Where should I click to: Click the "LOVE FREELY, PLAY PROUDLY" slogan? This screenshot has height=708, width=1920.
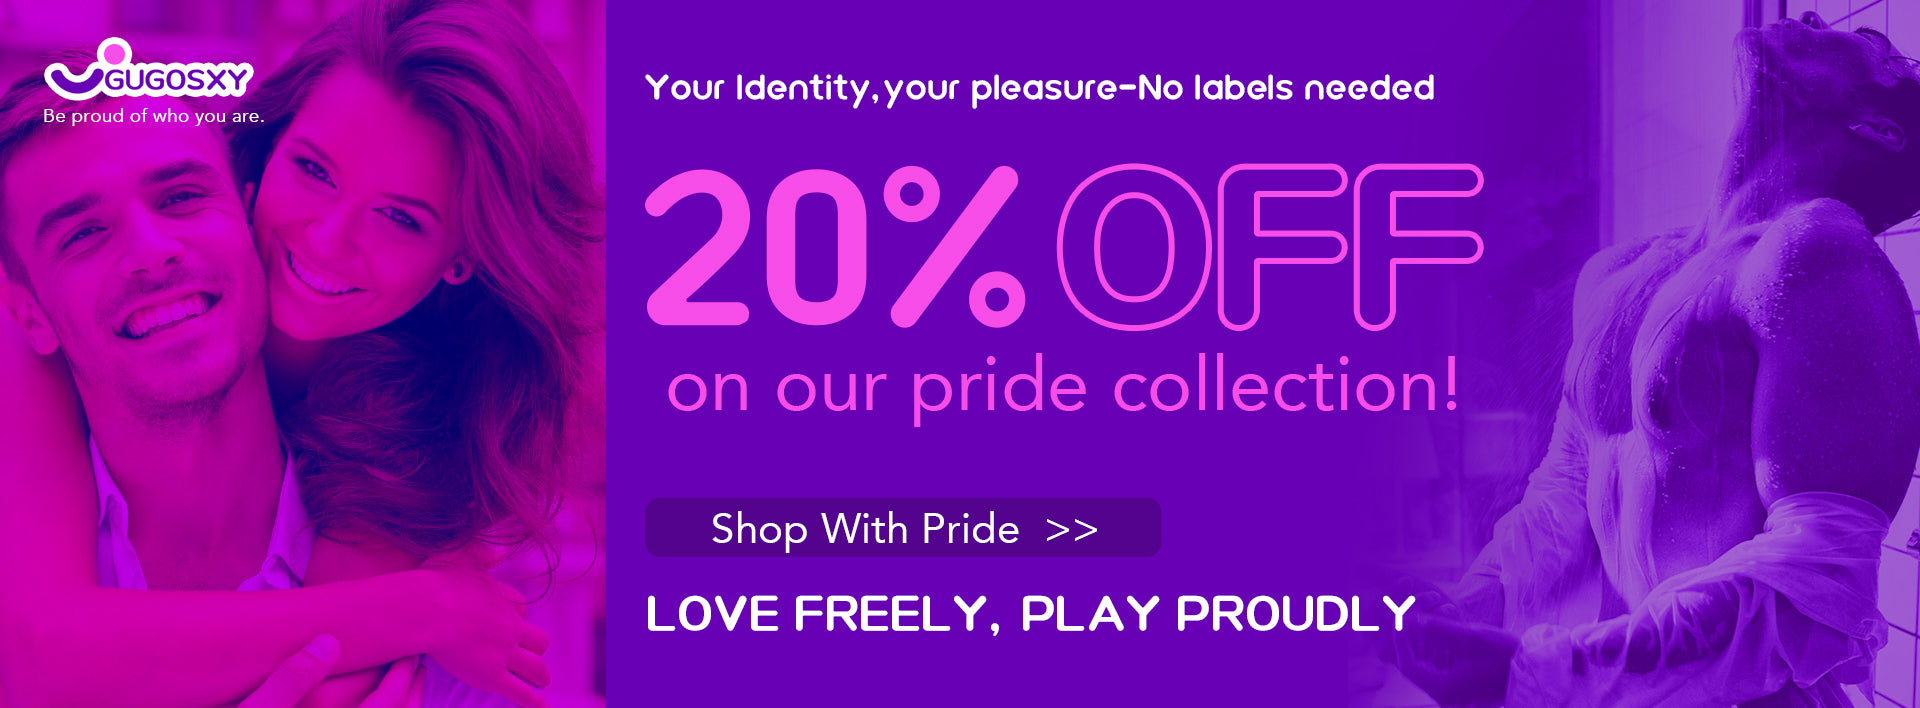coord(1030,614)
